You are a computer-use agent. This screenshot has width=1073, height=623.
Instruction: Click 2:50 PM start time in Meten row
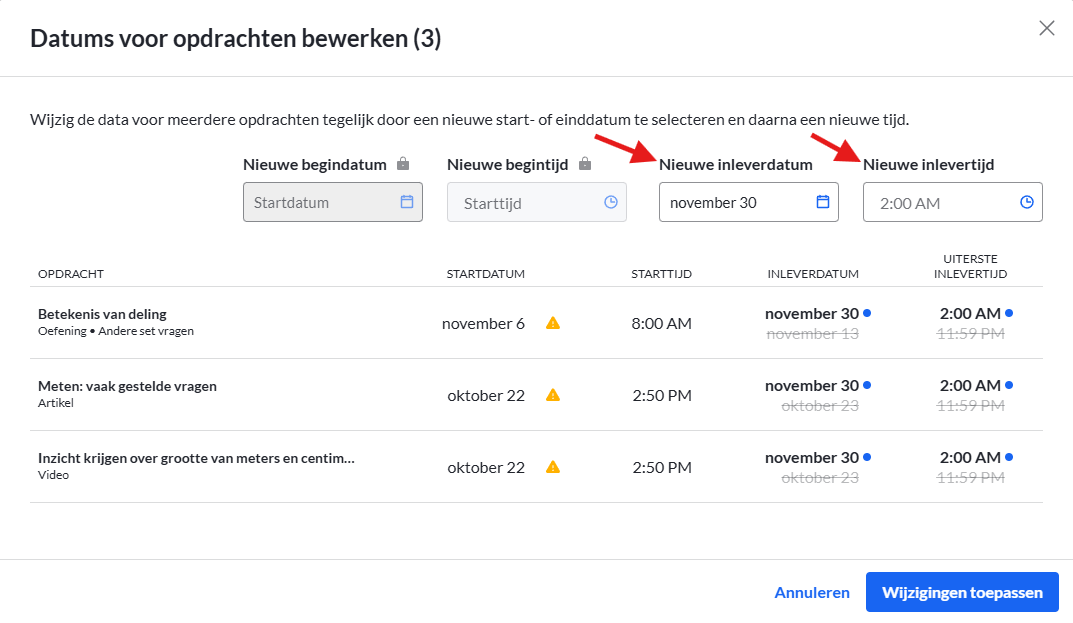point(662,395)
